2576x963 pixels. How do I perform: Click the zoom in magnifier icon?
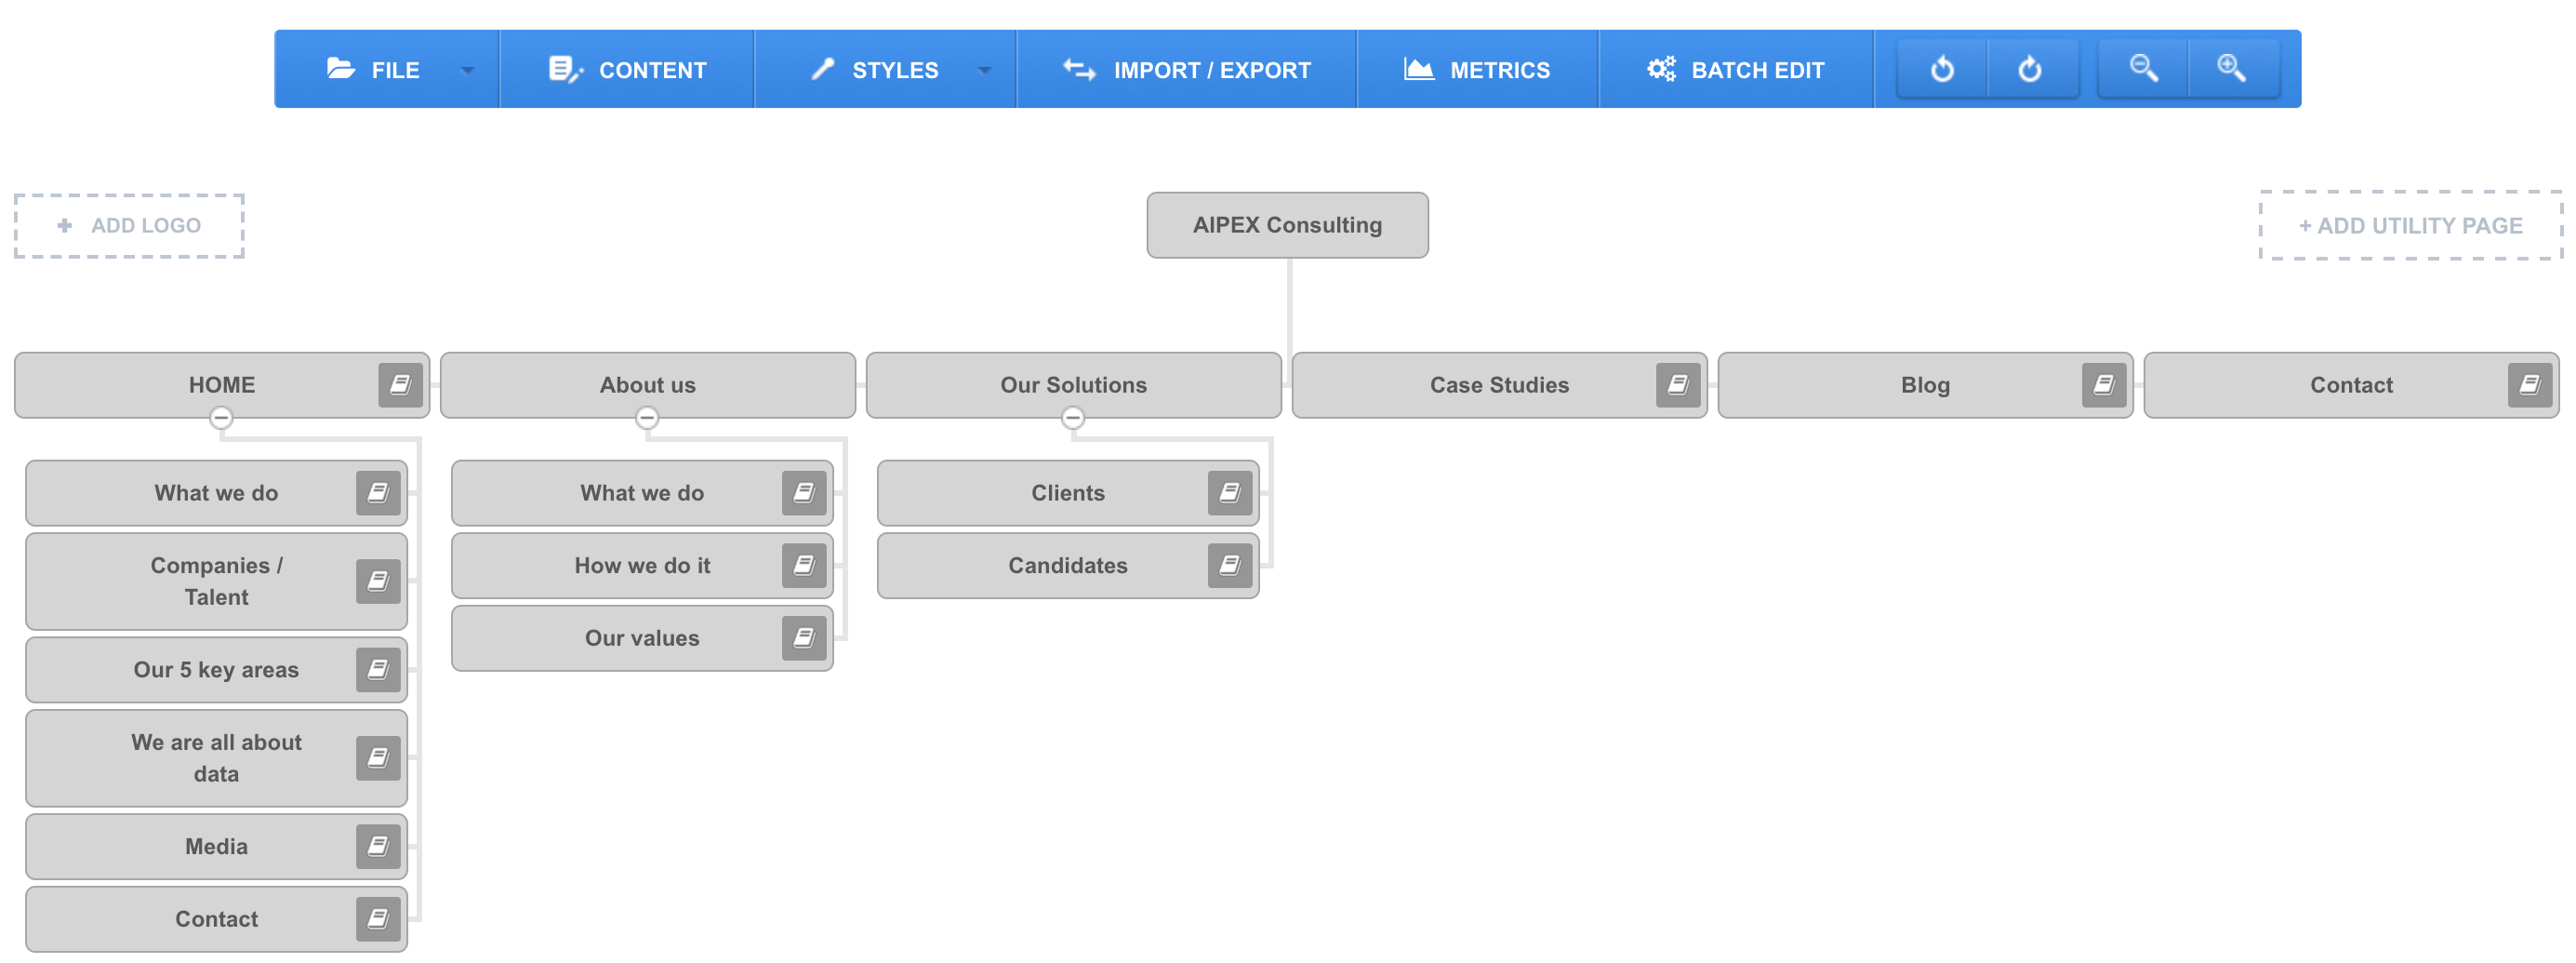(2231, 69)
